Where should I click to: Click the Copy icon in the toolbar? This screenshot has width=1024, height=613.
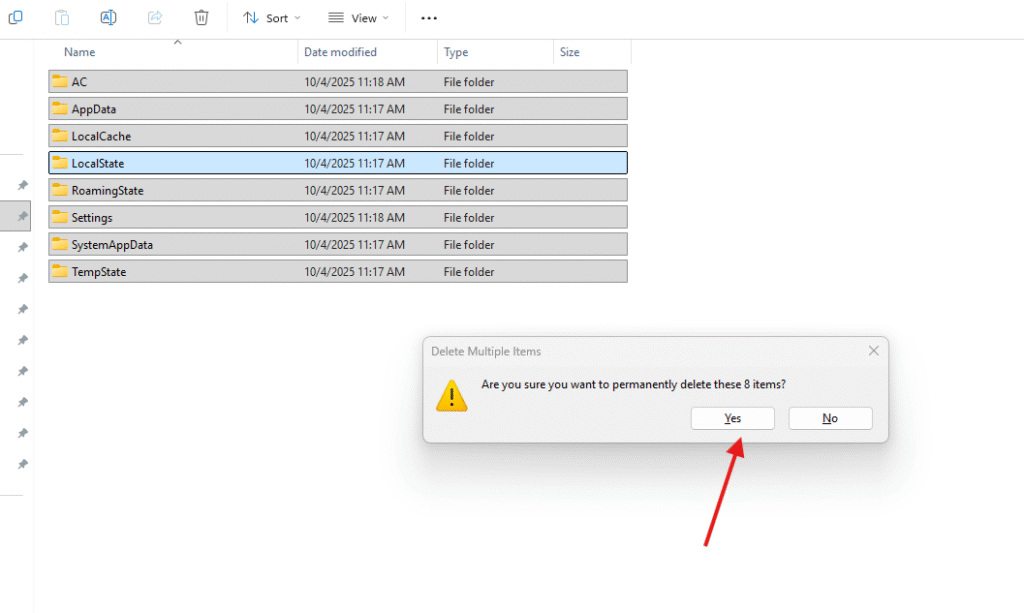(x=15, y=17)
